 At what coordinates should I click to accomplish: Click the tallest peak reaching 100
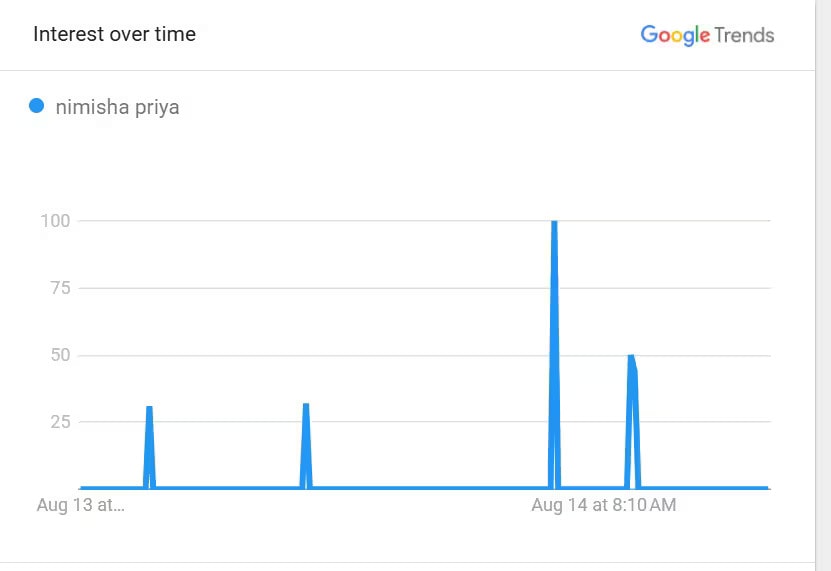[554, 223]
